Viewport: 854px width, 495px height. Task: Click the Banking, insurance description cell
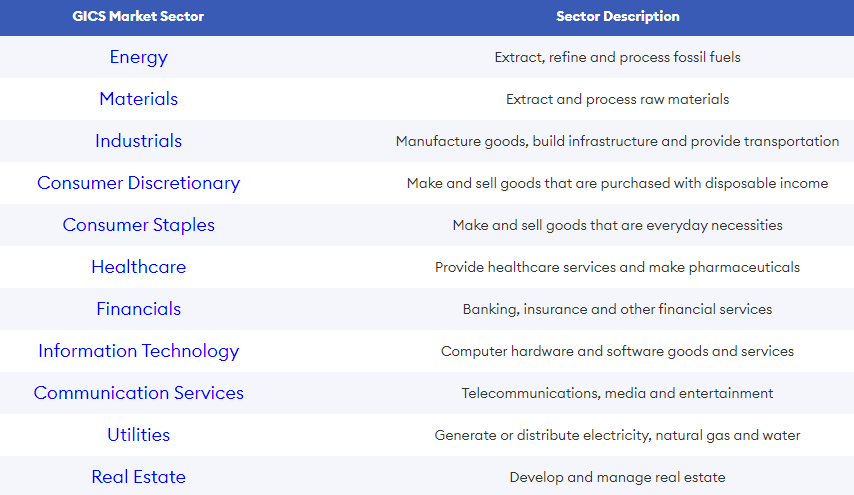(x=618, y=309)
